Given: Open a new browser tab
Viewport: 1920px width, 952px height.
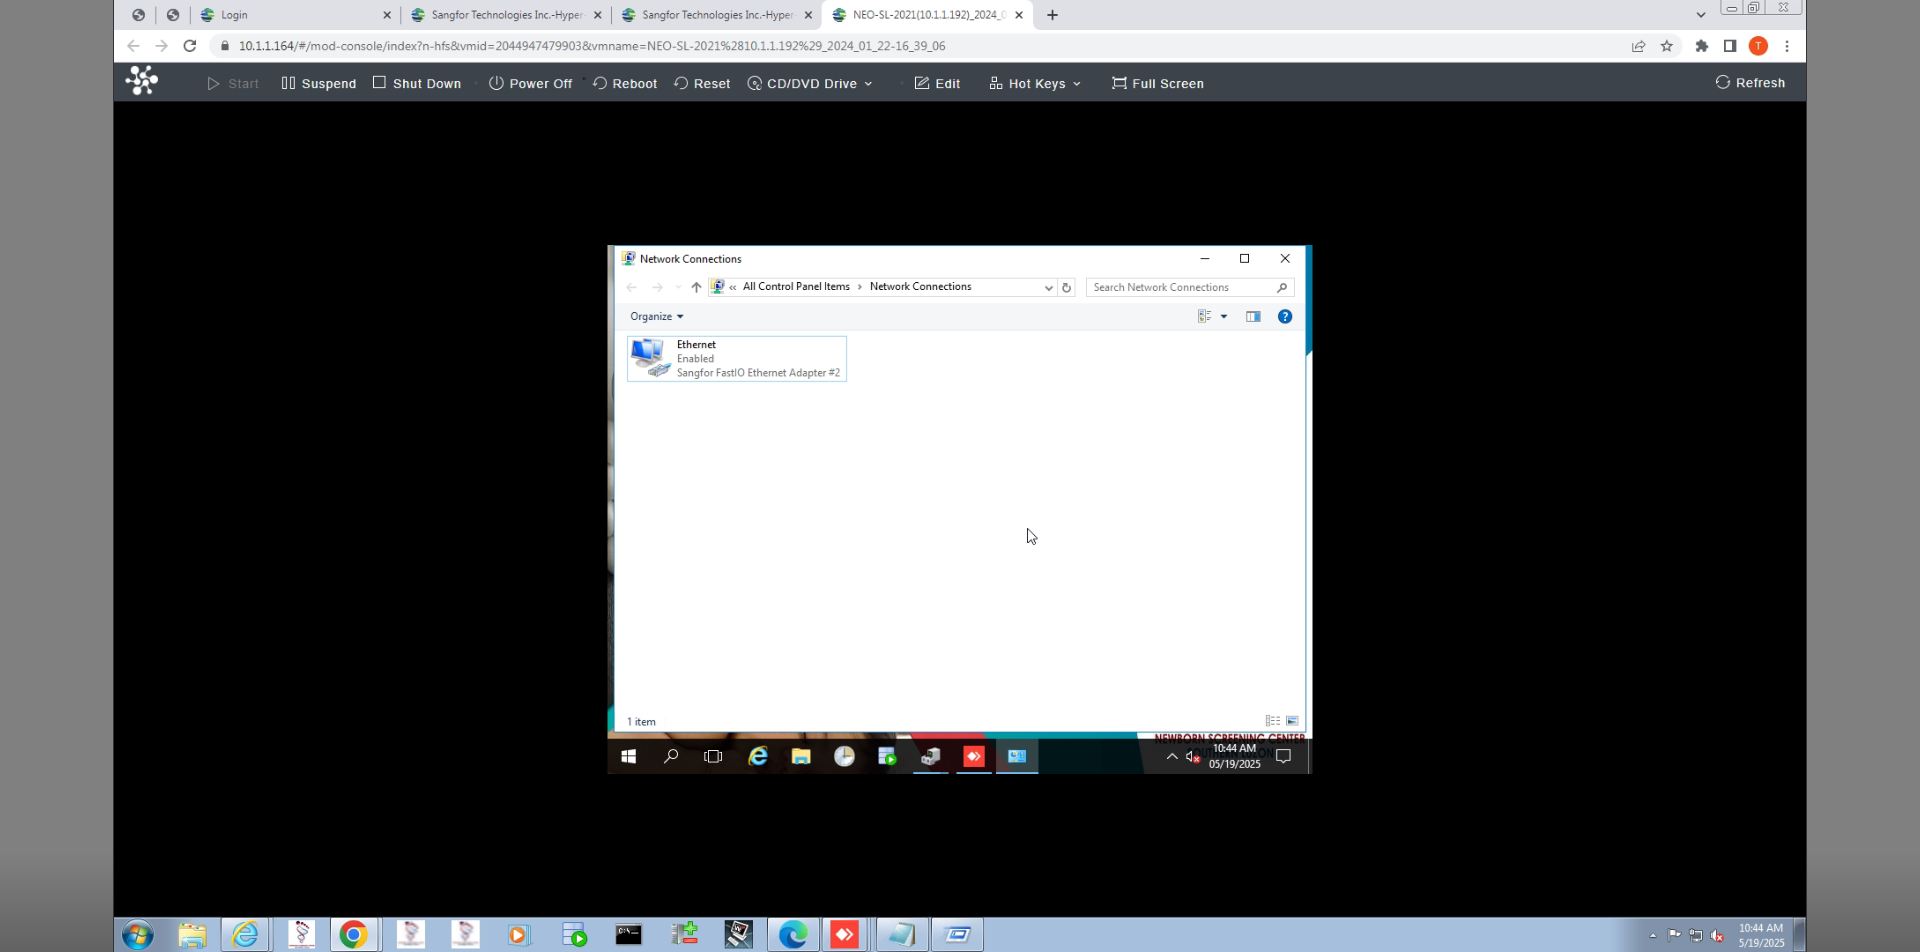Looking at the screenshot, I should 1052,15.
